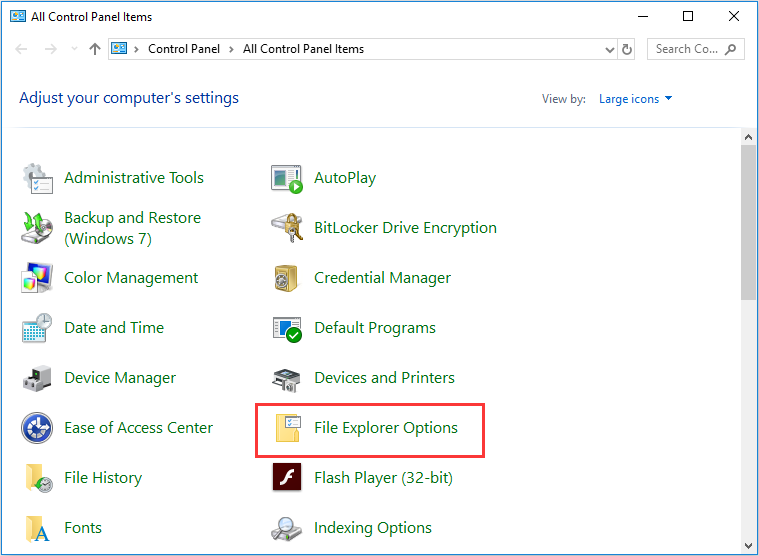
Task: Open the File Explorer Options link
Action: [385, 428]
